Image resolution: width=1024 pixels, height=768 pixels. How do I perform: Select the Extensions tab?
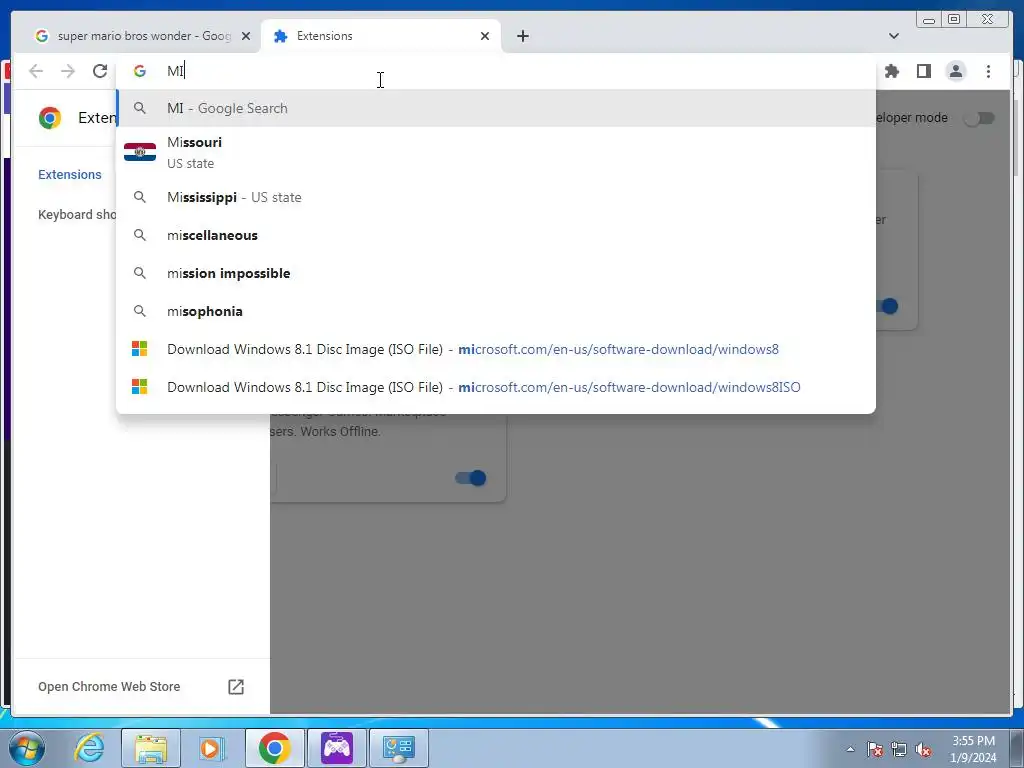coord(380,36)
